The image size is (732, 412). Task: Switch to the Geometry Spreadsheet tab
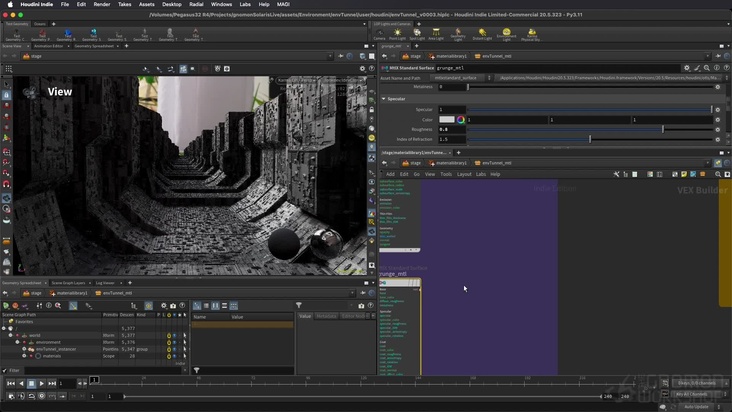[x=92, y=45]
